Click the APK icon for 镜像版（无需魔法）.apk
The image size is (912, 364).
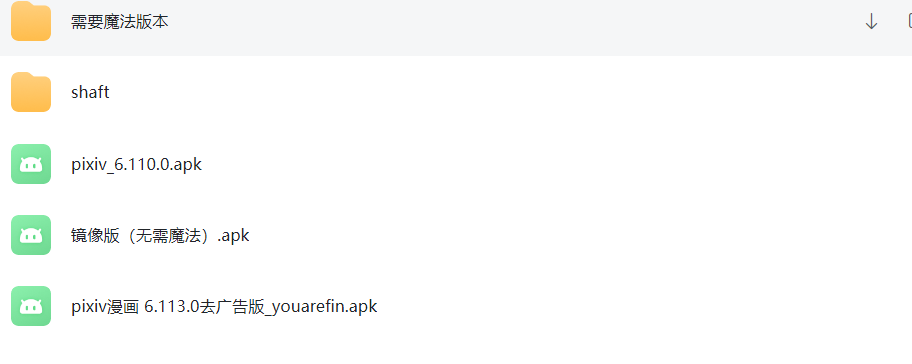[x=31, y=235]
